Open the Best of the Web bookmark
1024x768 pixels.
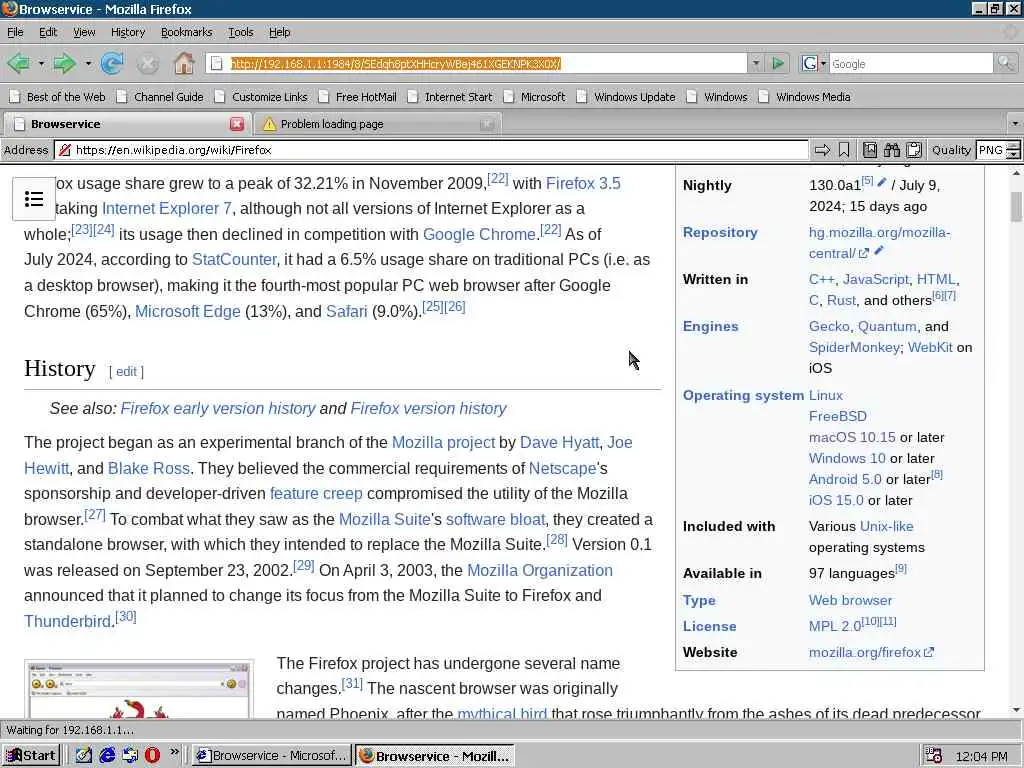[57, 97]
